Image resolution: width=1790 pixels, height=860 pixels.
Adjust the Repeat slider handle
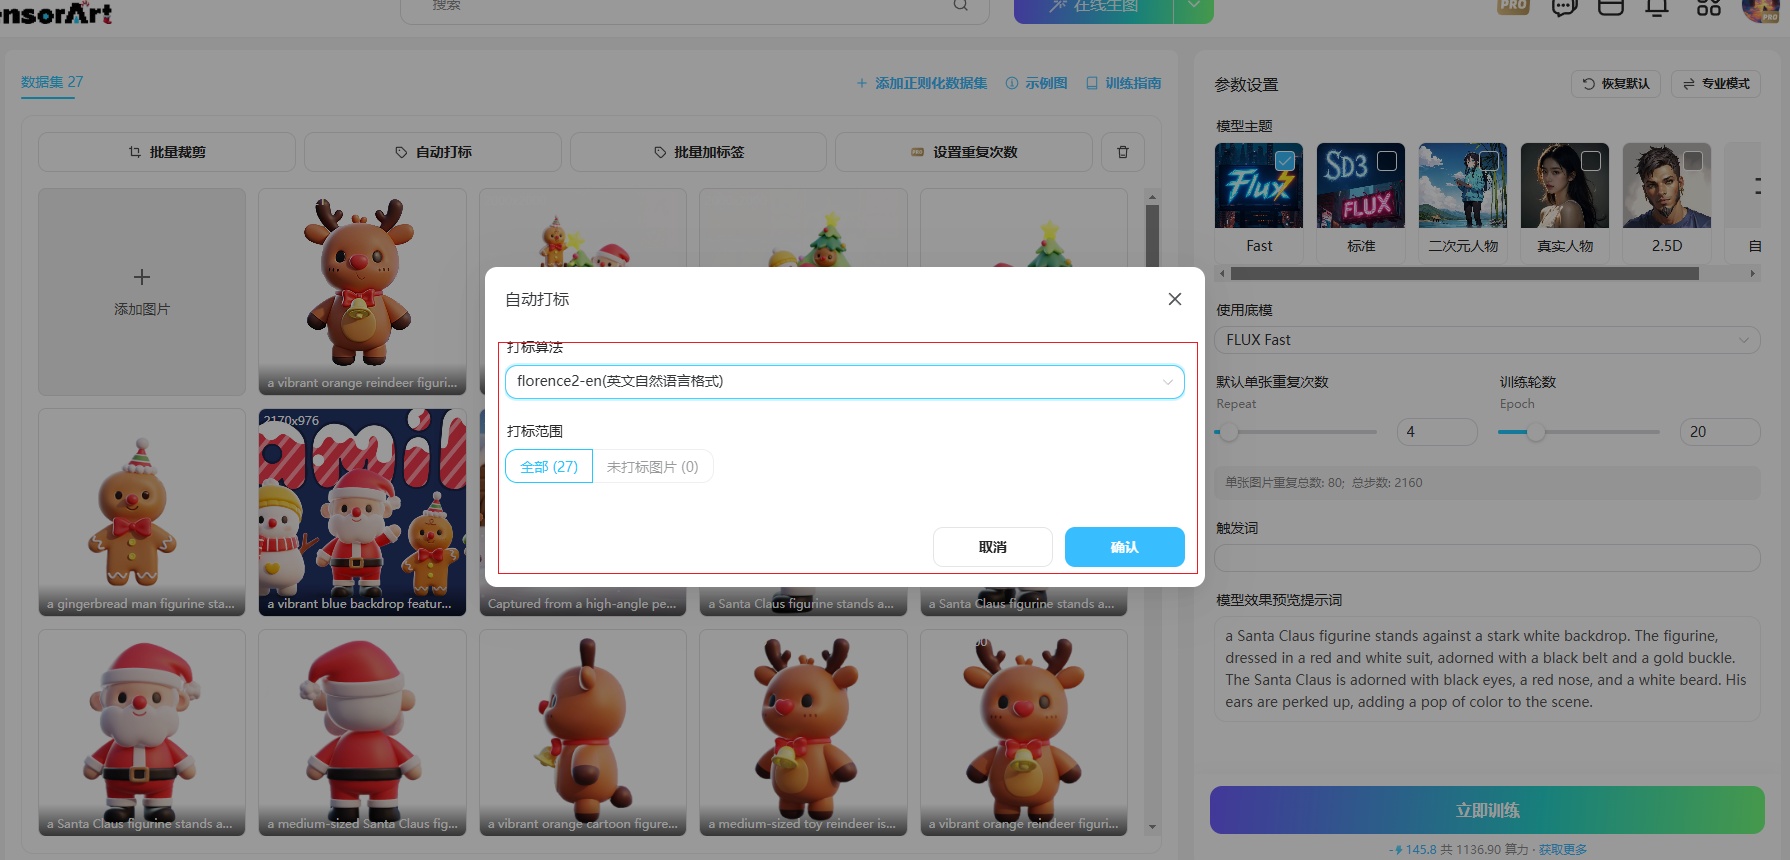pyautogui.click(x=1229, y=432)
